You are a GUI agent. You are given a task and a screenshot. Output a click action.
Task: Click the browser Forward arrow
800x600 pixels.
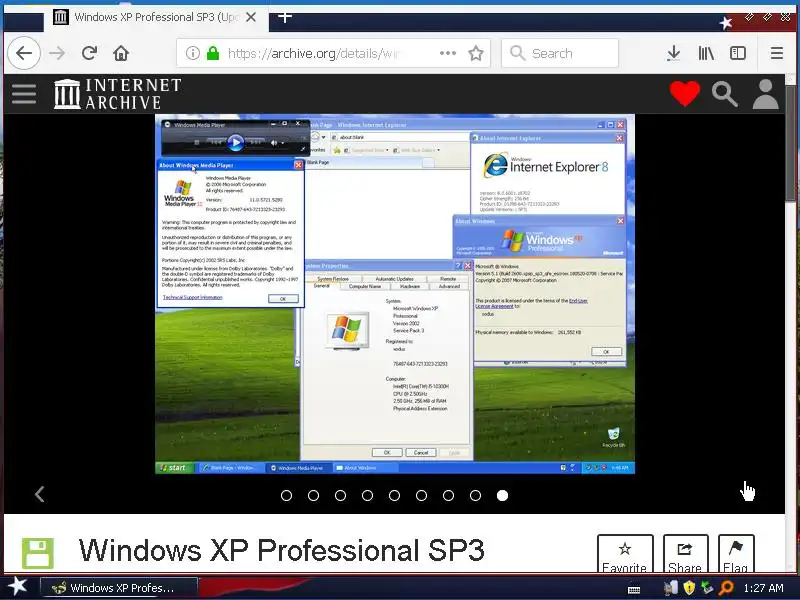(57, 53)
